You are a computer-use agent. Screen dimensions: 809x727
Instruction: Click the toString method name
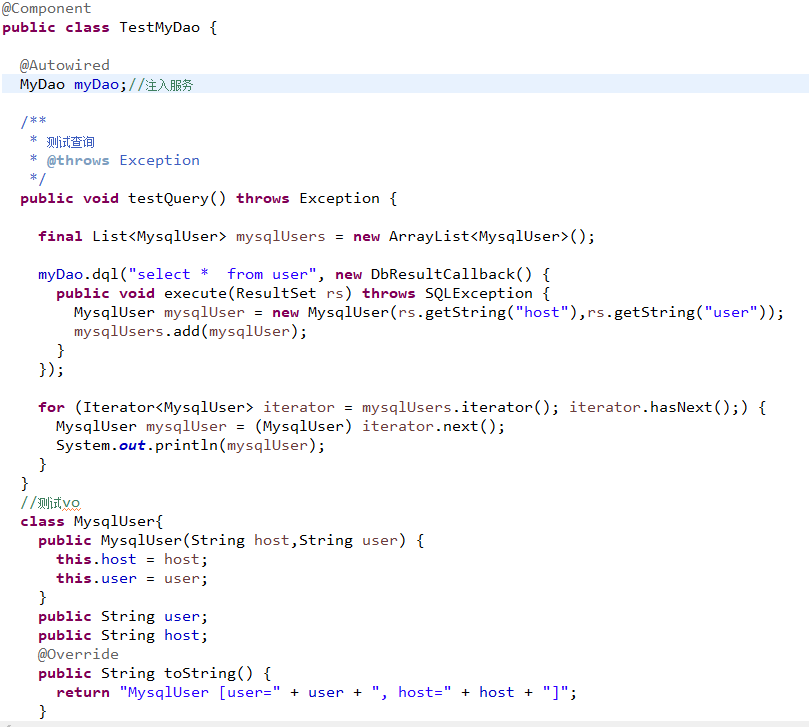200,673
